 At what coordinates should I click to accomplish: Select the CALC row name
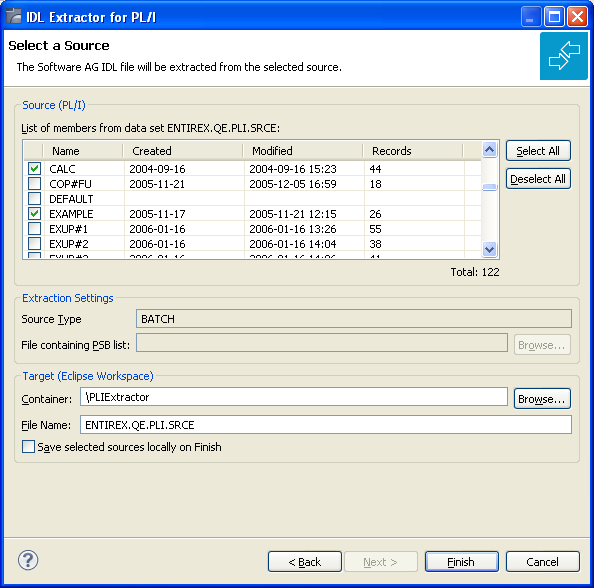[62, 169]
